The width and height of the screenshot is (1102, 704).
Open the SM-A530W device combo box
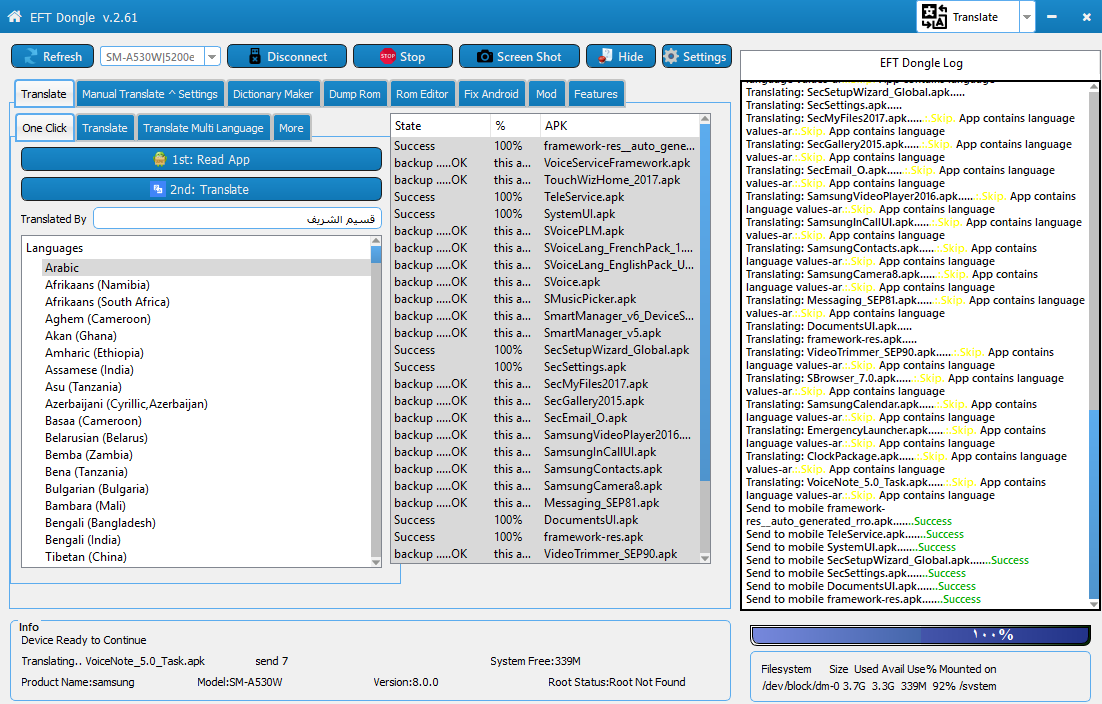click(x=160, y=56)
